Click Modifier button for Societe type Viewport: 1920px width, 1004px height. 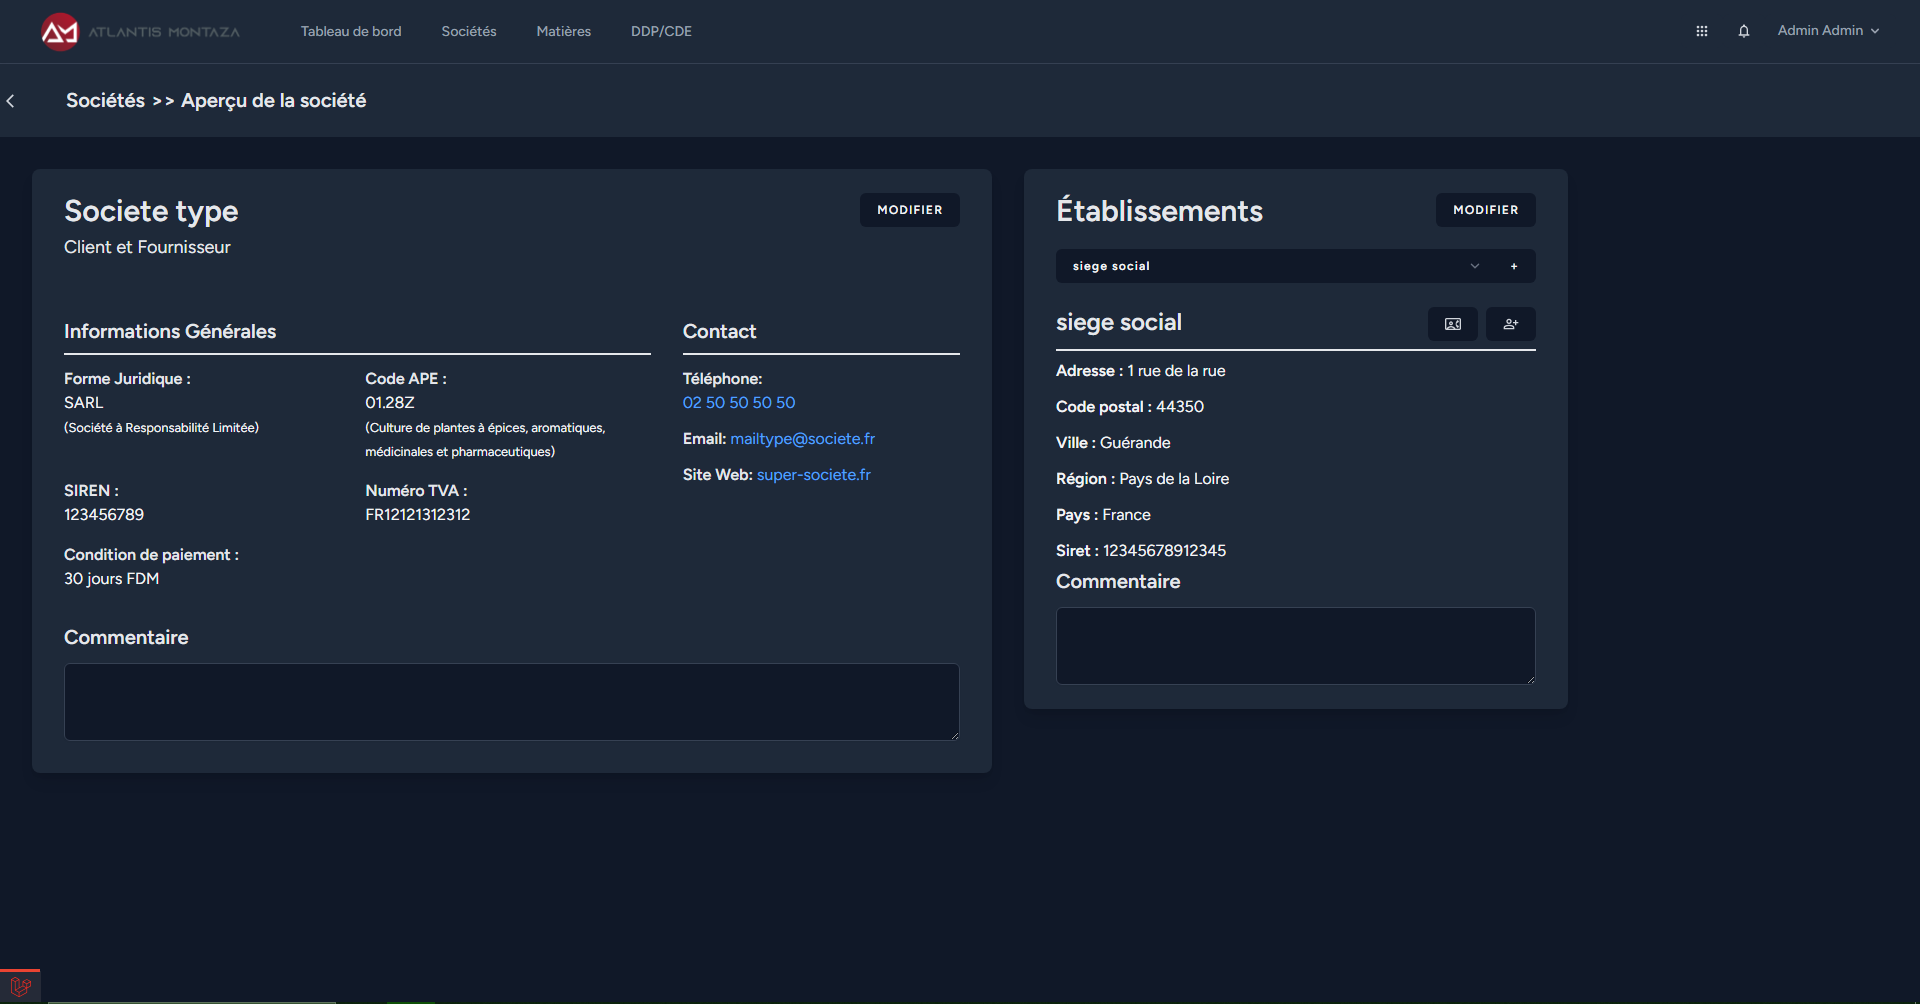tap(909, 210)
